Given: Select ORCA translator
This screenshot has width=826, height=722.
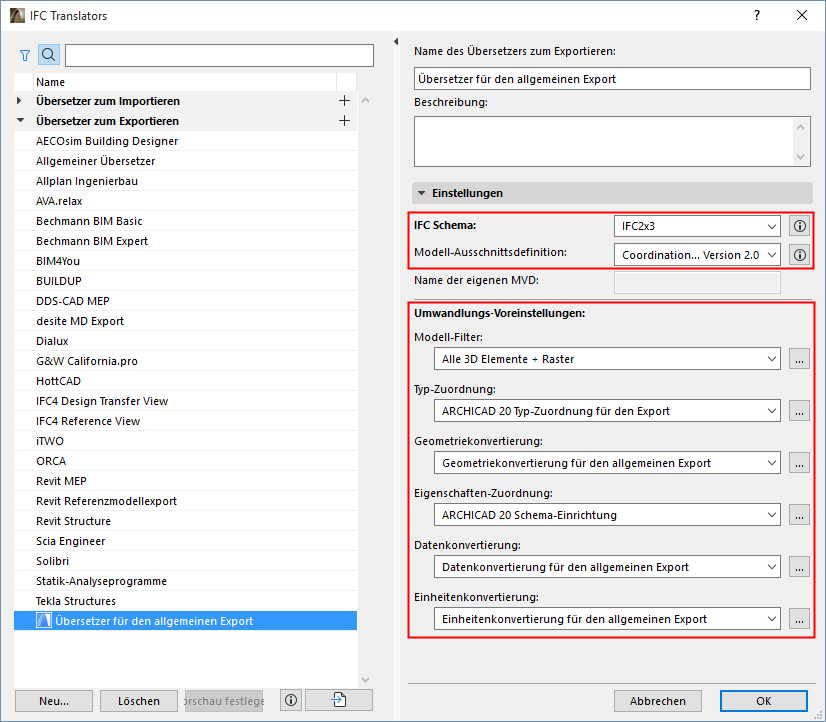Looking at the screenshot, I should (x=185, y=461).
